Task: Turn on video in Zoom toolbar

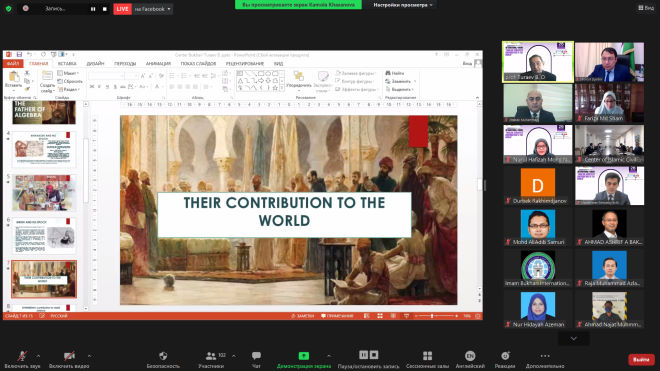Action: point(69,356)
